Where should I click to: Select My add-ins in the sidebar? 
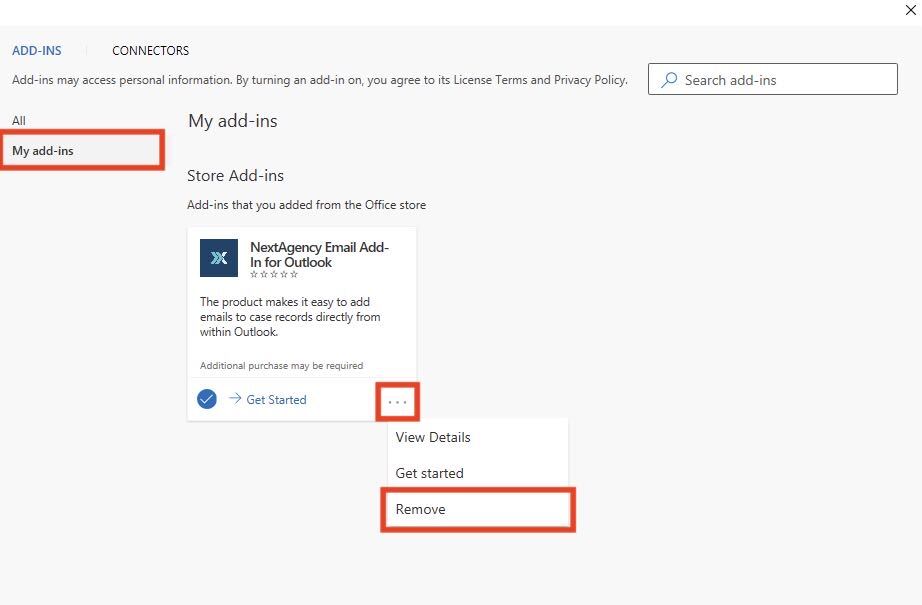tap(82, 151)
